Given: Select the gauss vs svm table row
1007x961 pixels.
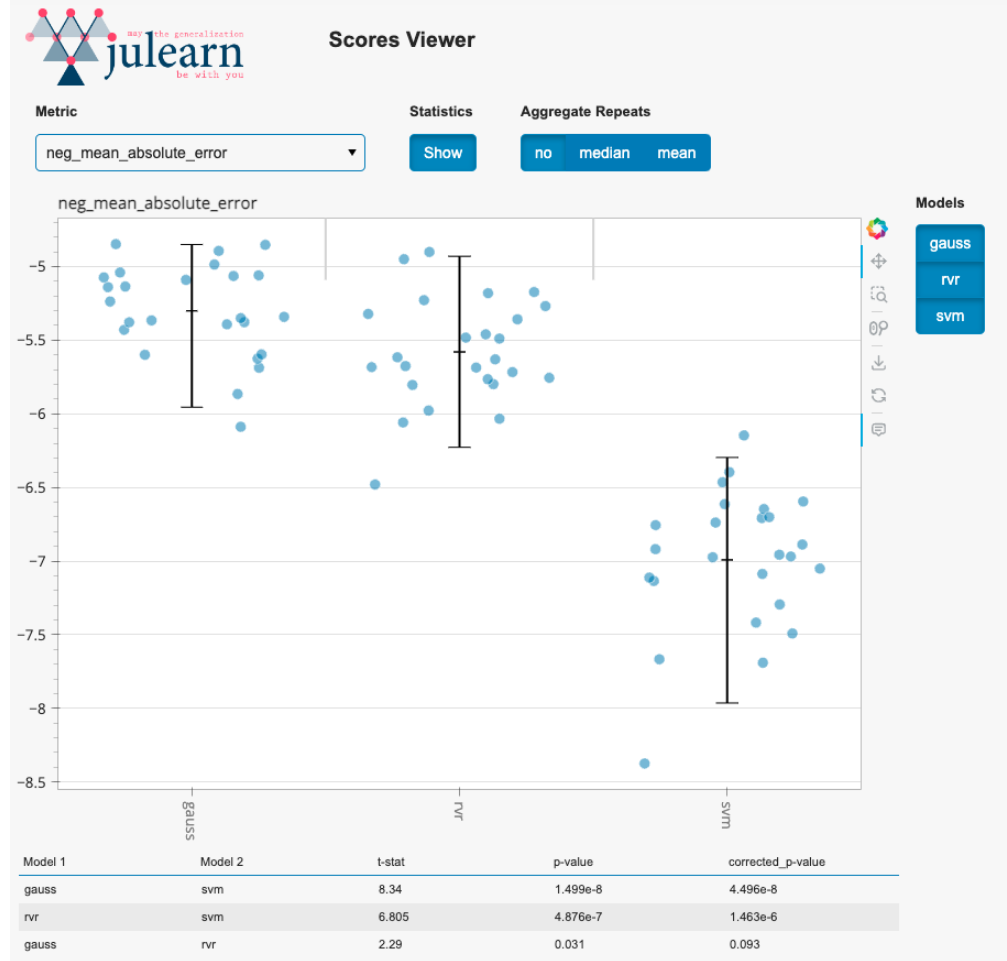Looking at the screenshot, I should pos(460,888).
